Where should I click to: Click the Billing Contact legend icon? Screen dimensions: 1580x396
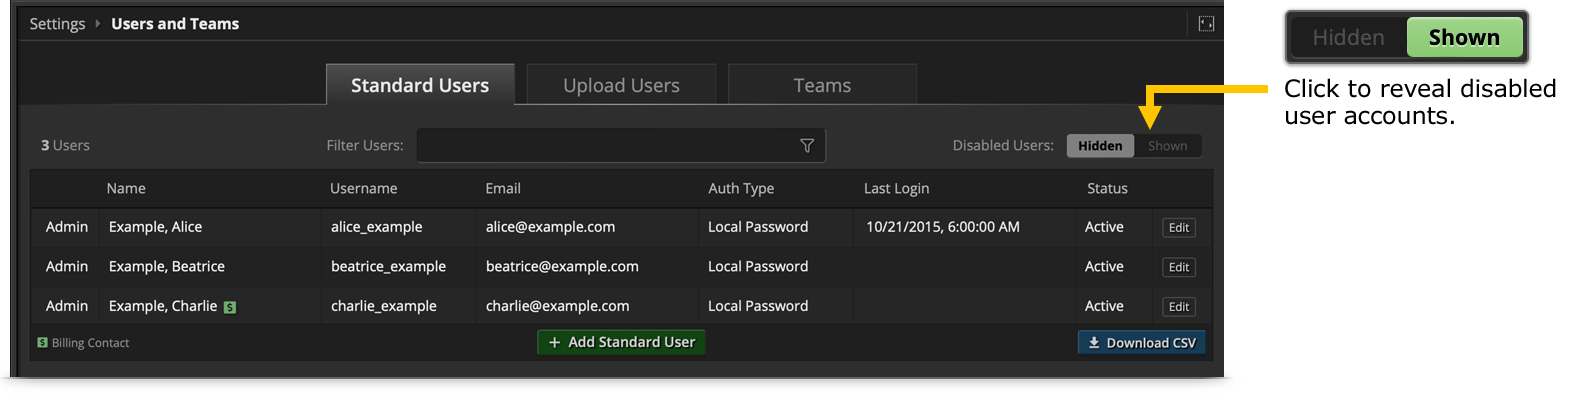tap(42, 343)
